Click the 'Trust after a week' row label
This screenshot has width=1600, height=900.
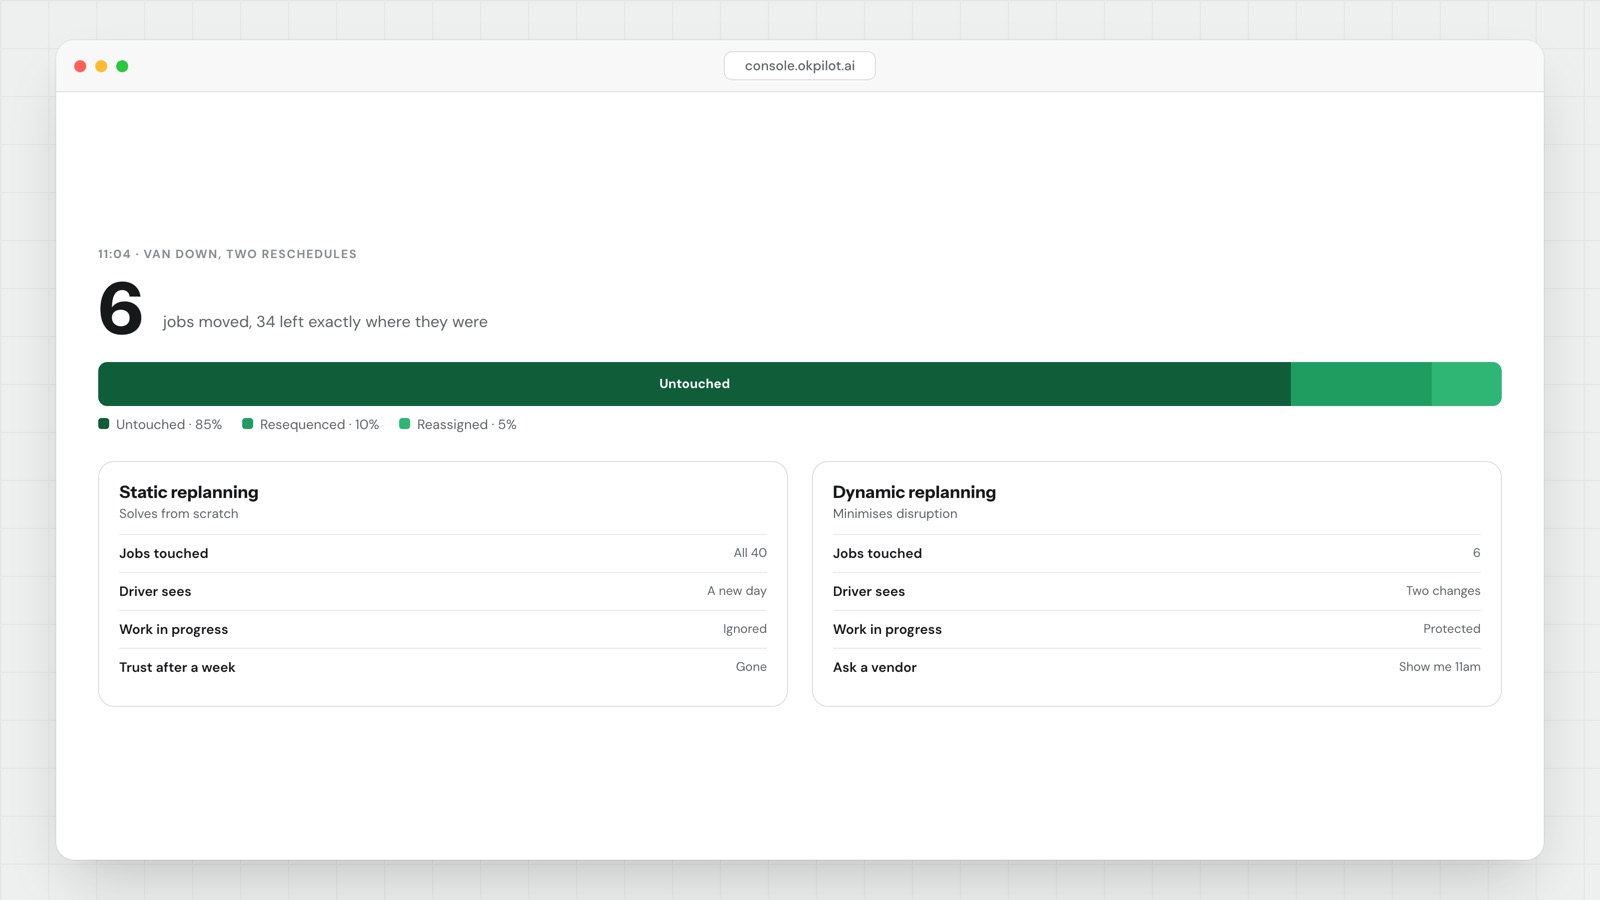tap(177, 667)
